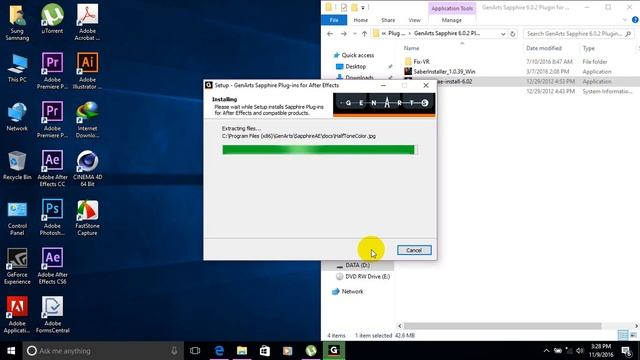
Task: Select Internet Download Manager desktop icon
Action: coord(87,120)
